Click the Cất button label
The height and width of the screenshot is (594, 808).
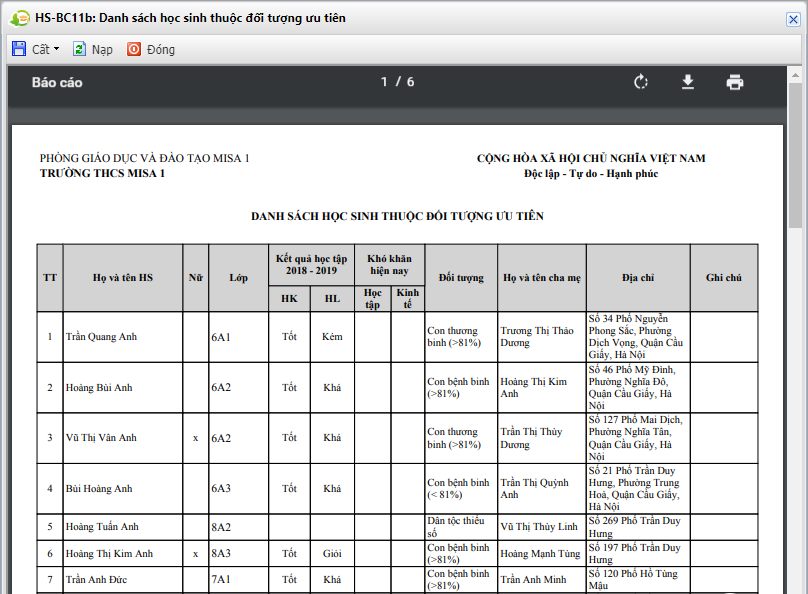coord(41,49)
